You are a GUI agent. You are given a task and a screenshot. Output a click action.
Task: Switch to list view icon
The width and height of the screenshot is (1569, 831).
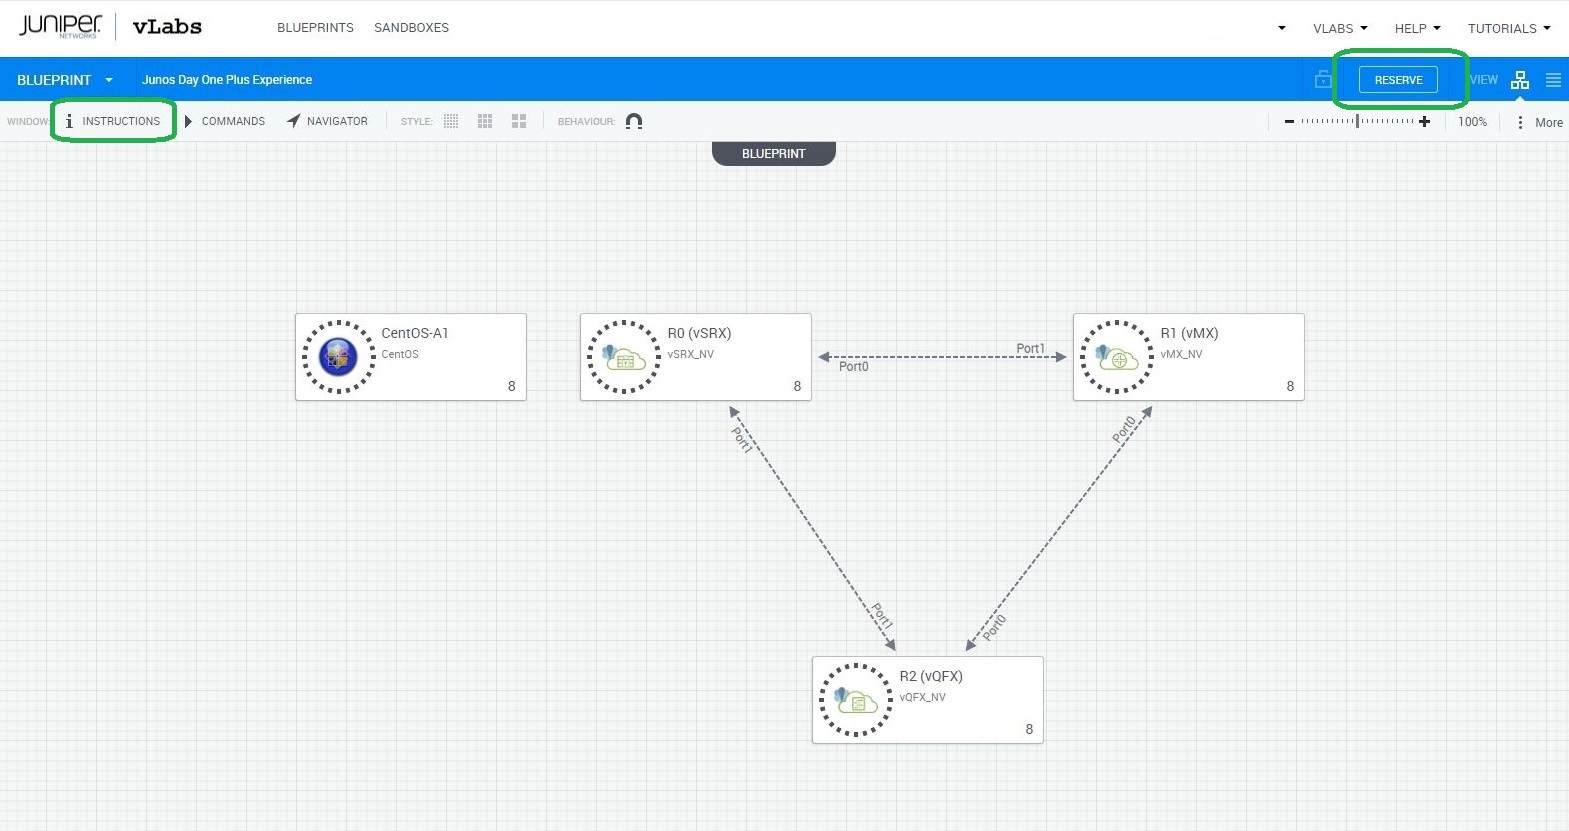click(1553, 80)
